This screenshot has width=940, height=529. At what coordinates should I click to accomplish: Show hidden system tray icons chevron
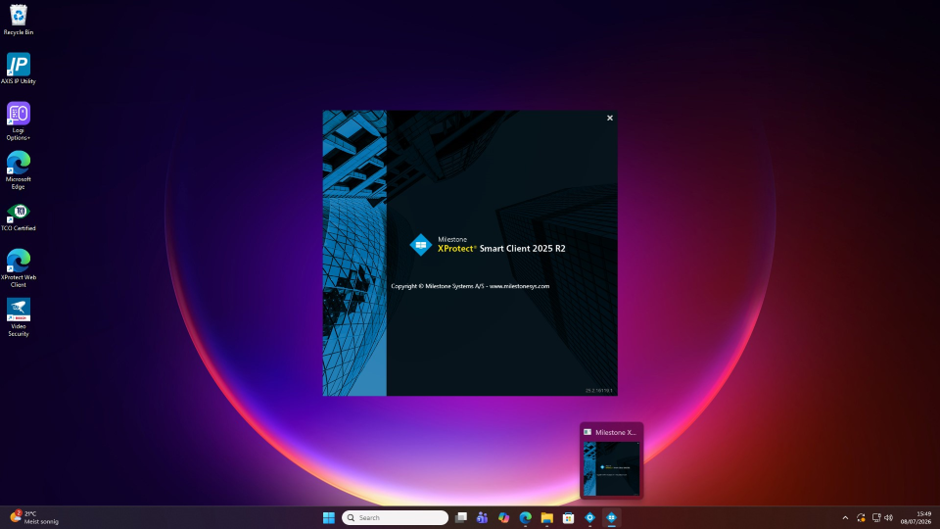click(845, 518)
